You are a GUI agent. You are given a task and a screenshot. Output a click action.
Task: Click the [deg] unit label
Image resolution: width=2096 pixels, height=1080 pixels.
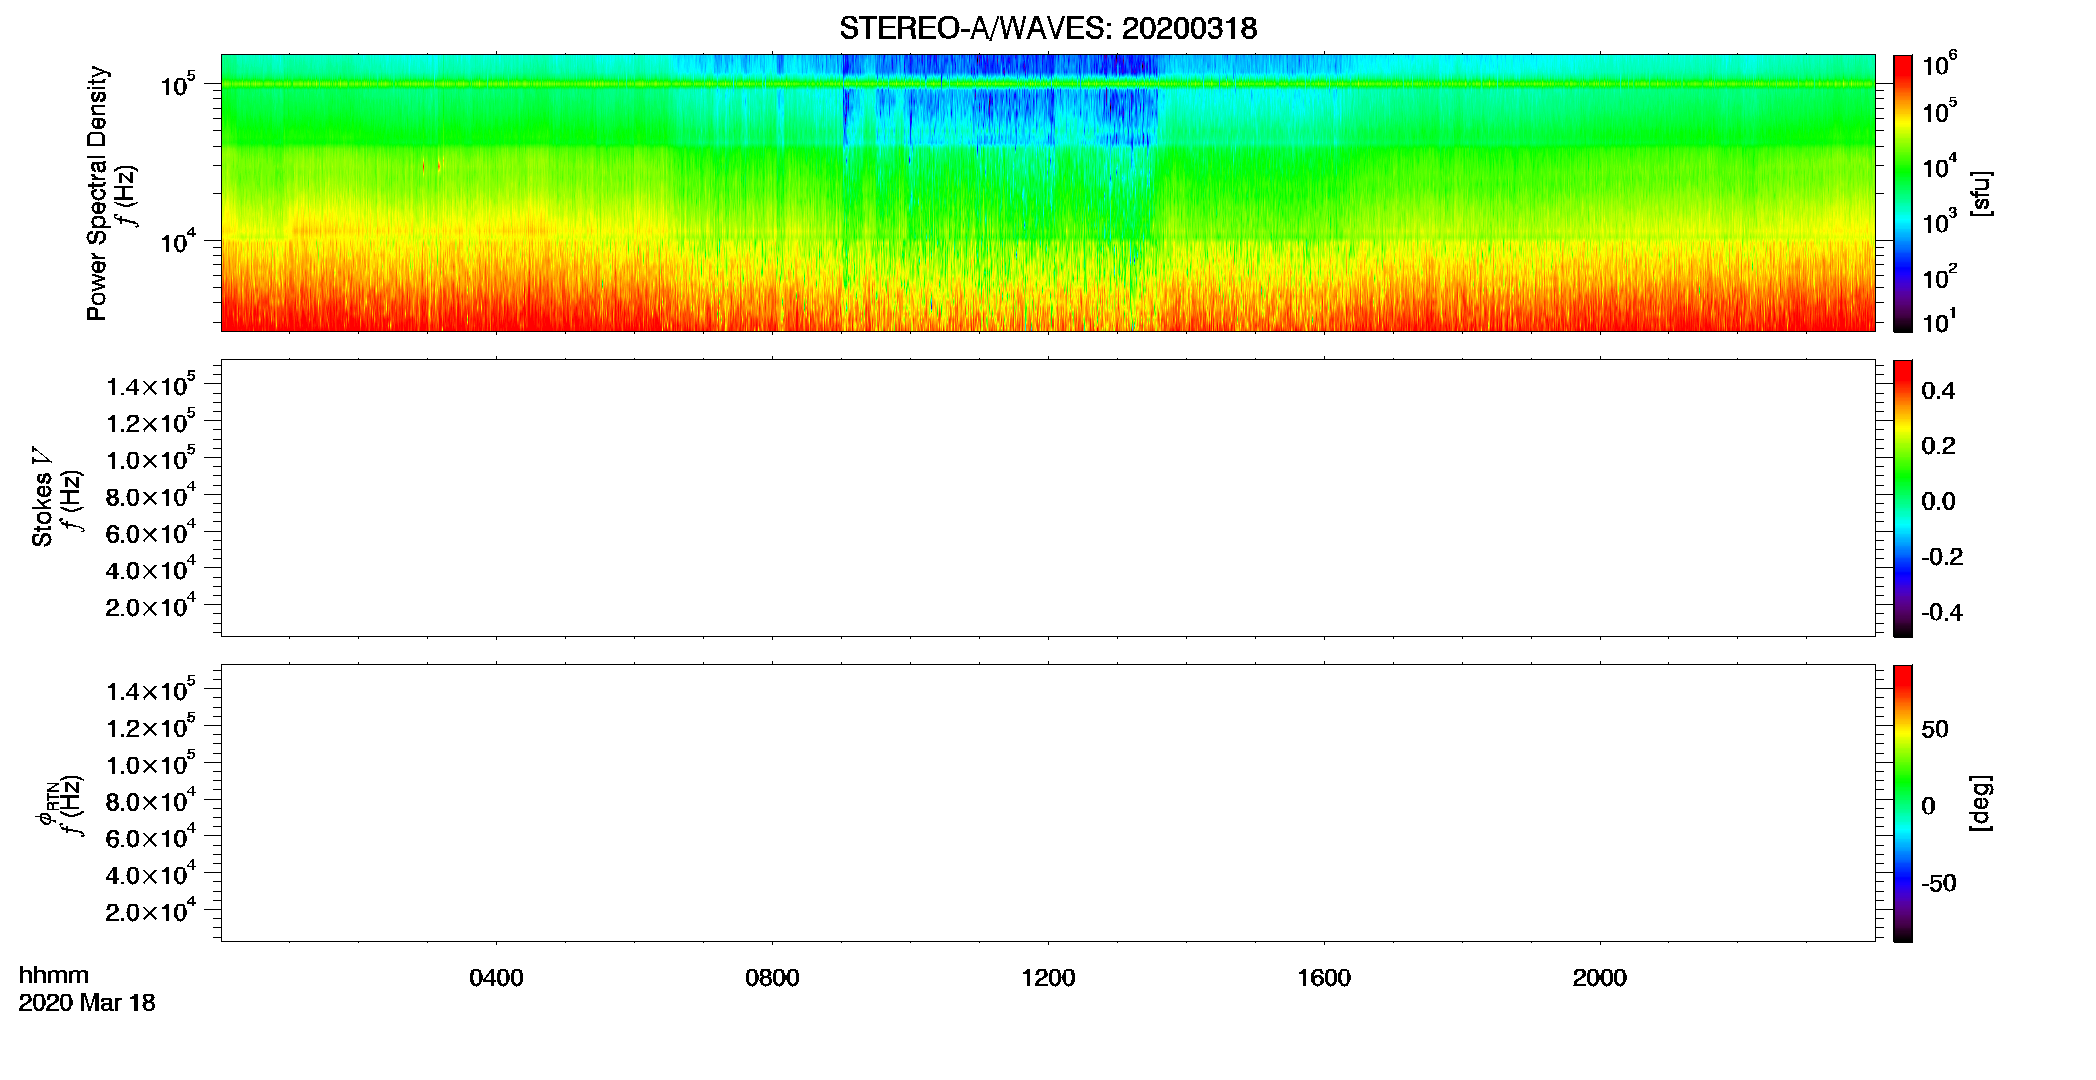(1982, 803)
